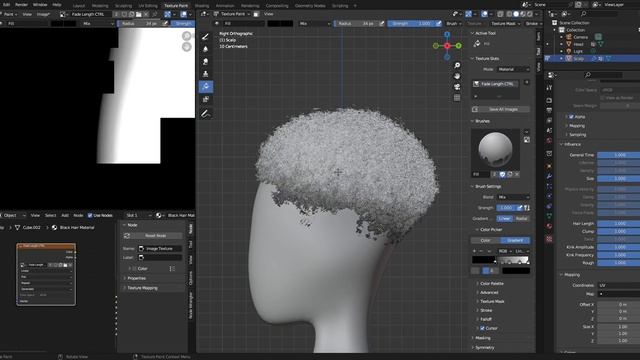Open Blend Mix dropdown in Brush Settings
Image resolution: width=640 pixels, height=360 pixels.
(513, 197)
